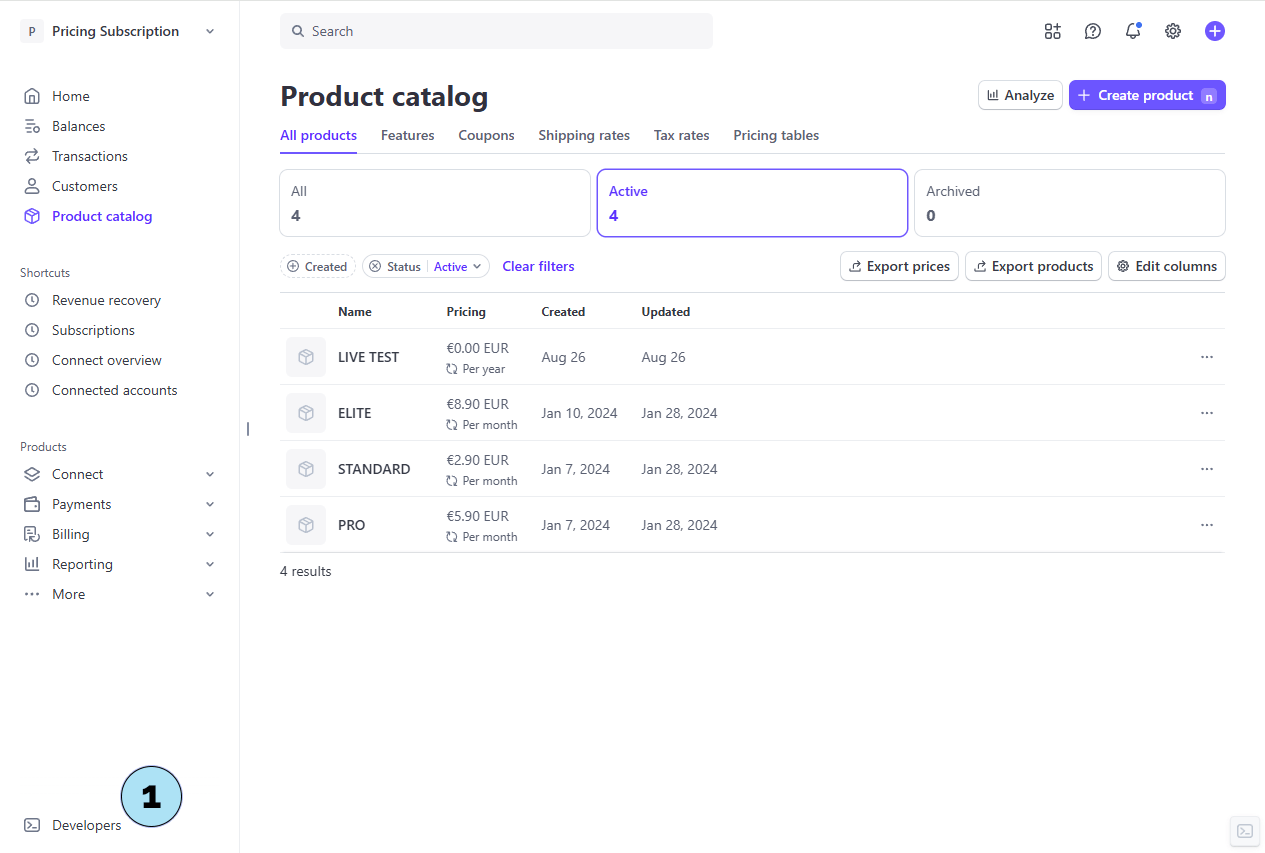This screenshot has width=1265, height=853.
Task: Select the All products filter card
Action: point(434,202)
